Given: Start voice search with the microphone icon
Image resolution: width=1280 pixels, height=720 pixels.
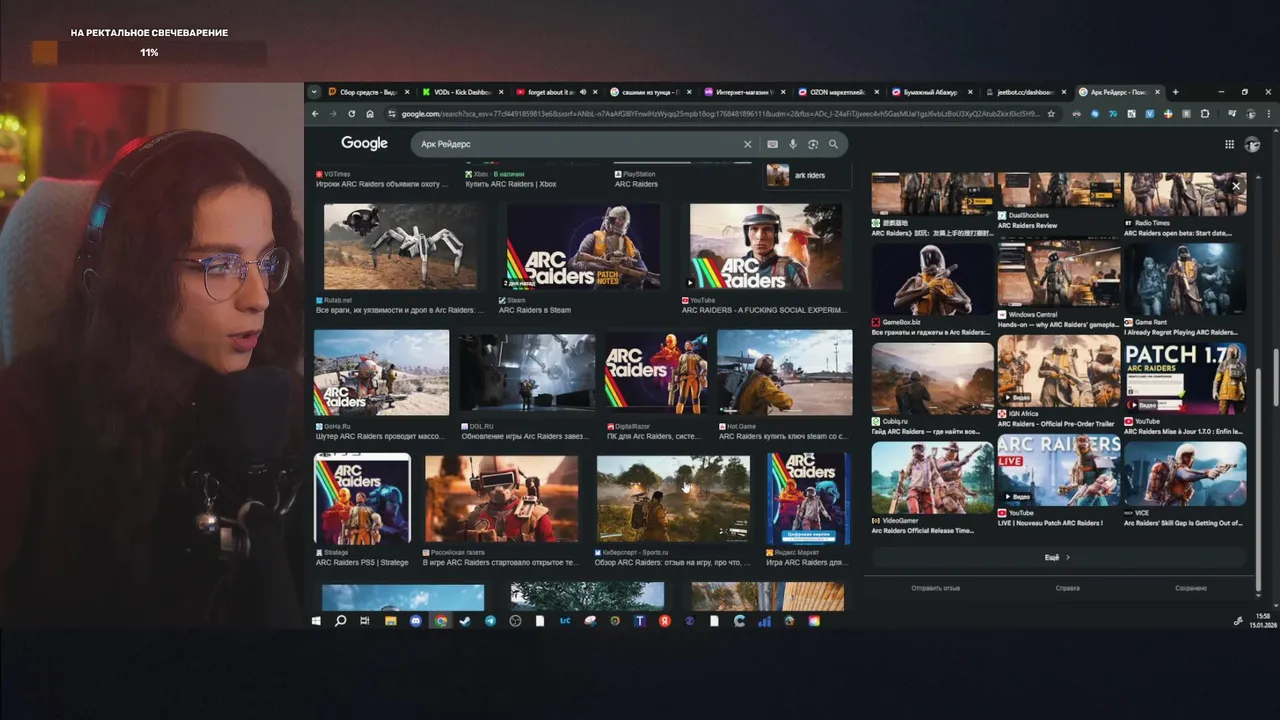Looking at the screenshot, I should pyautogui.click(x=793, y=144).
